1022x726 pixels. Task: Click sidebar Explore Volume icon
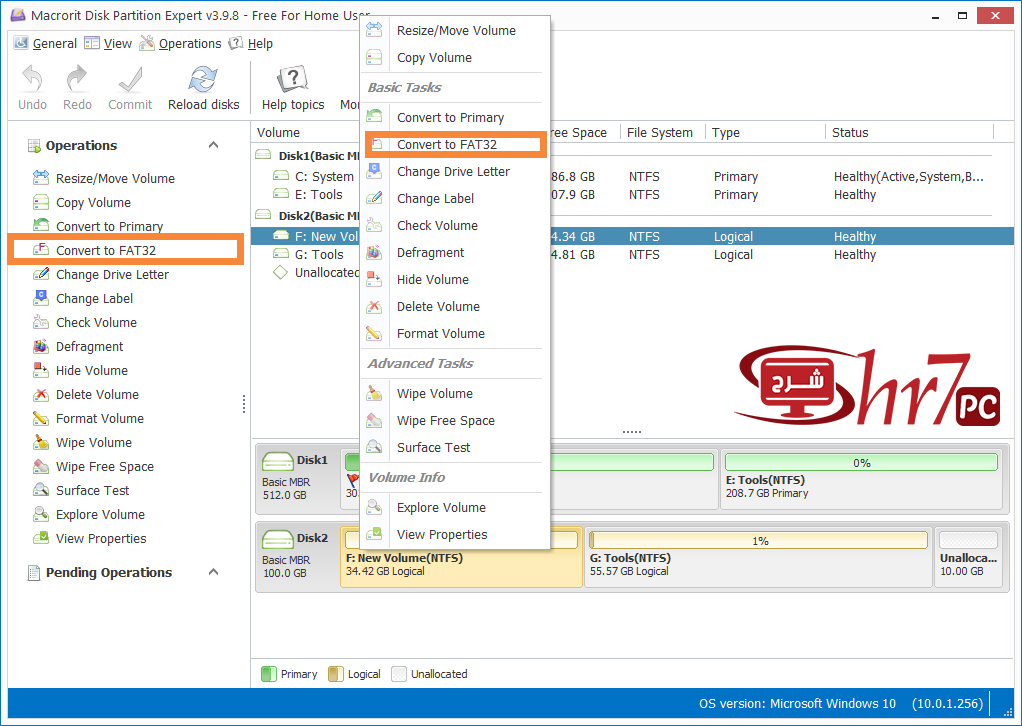point(40,514)
